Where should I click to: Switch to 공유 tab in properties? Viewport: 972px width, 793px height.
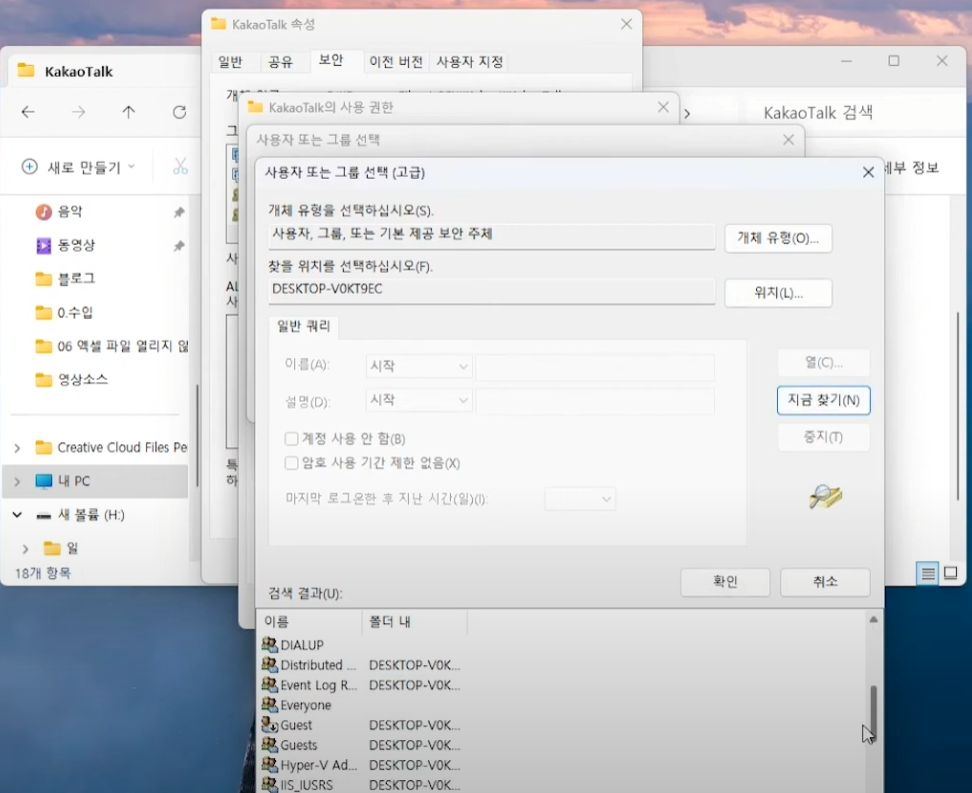coord(280,61)
